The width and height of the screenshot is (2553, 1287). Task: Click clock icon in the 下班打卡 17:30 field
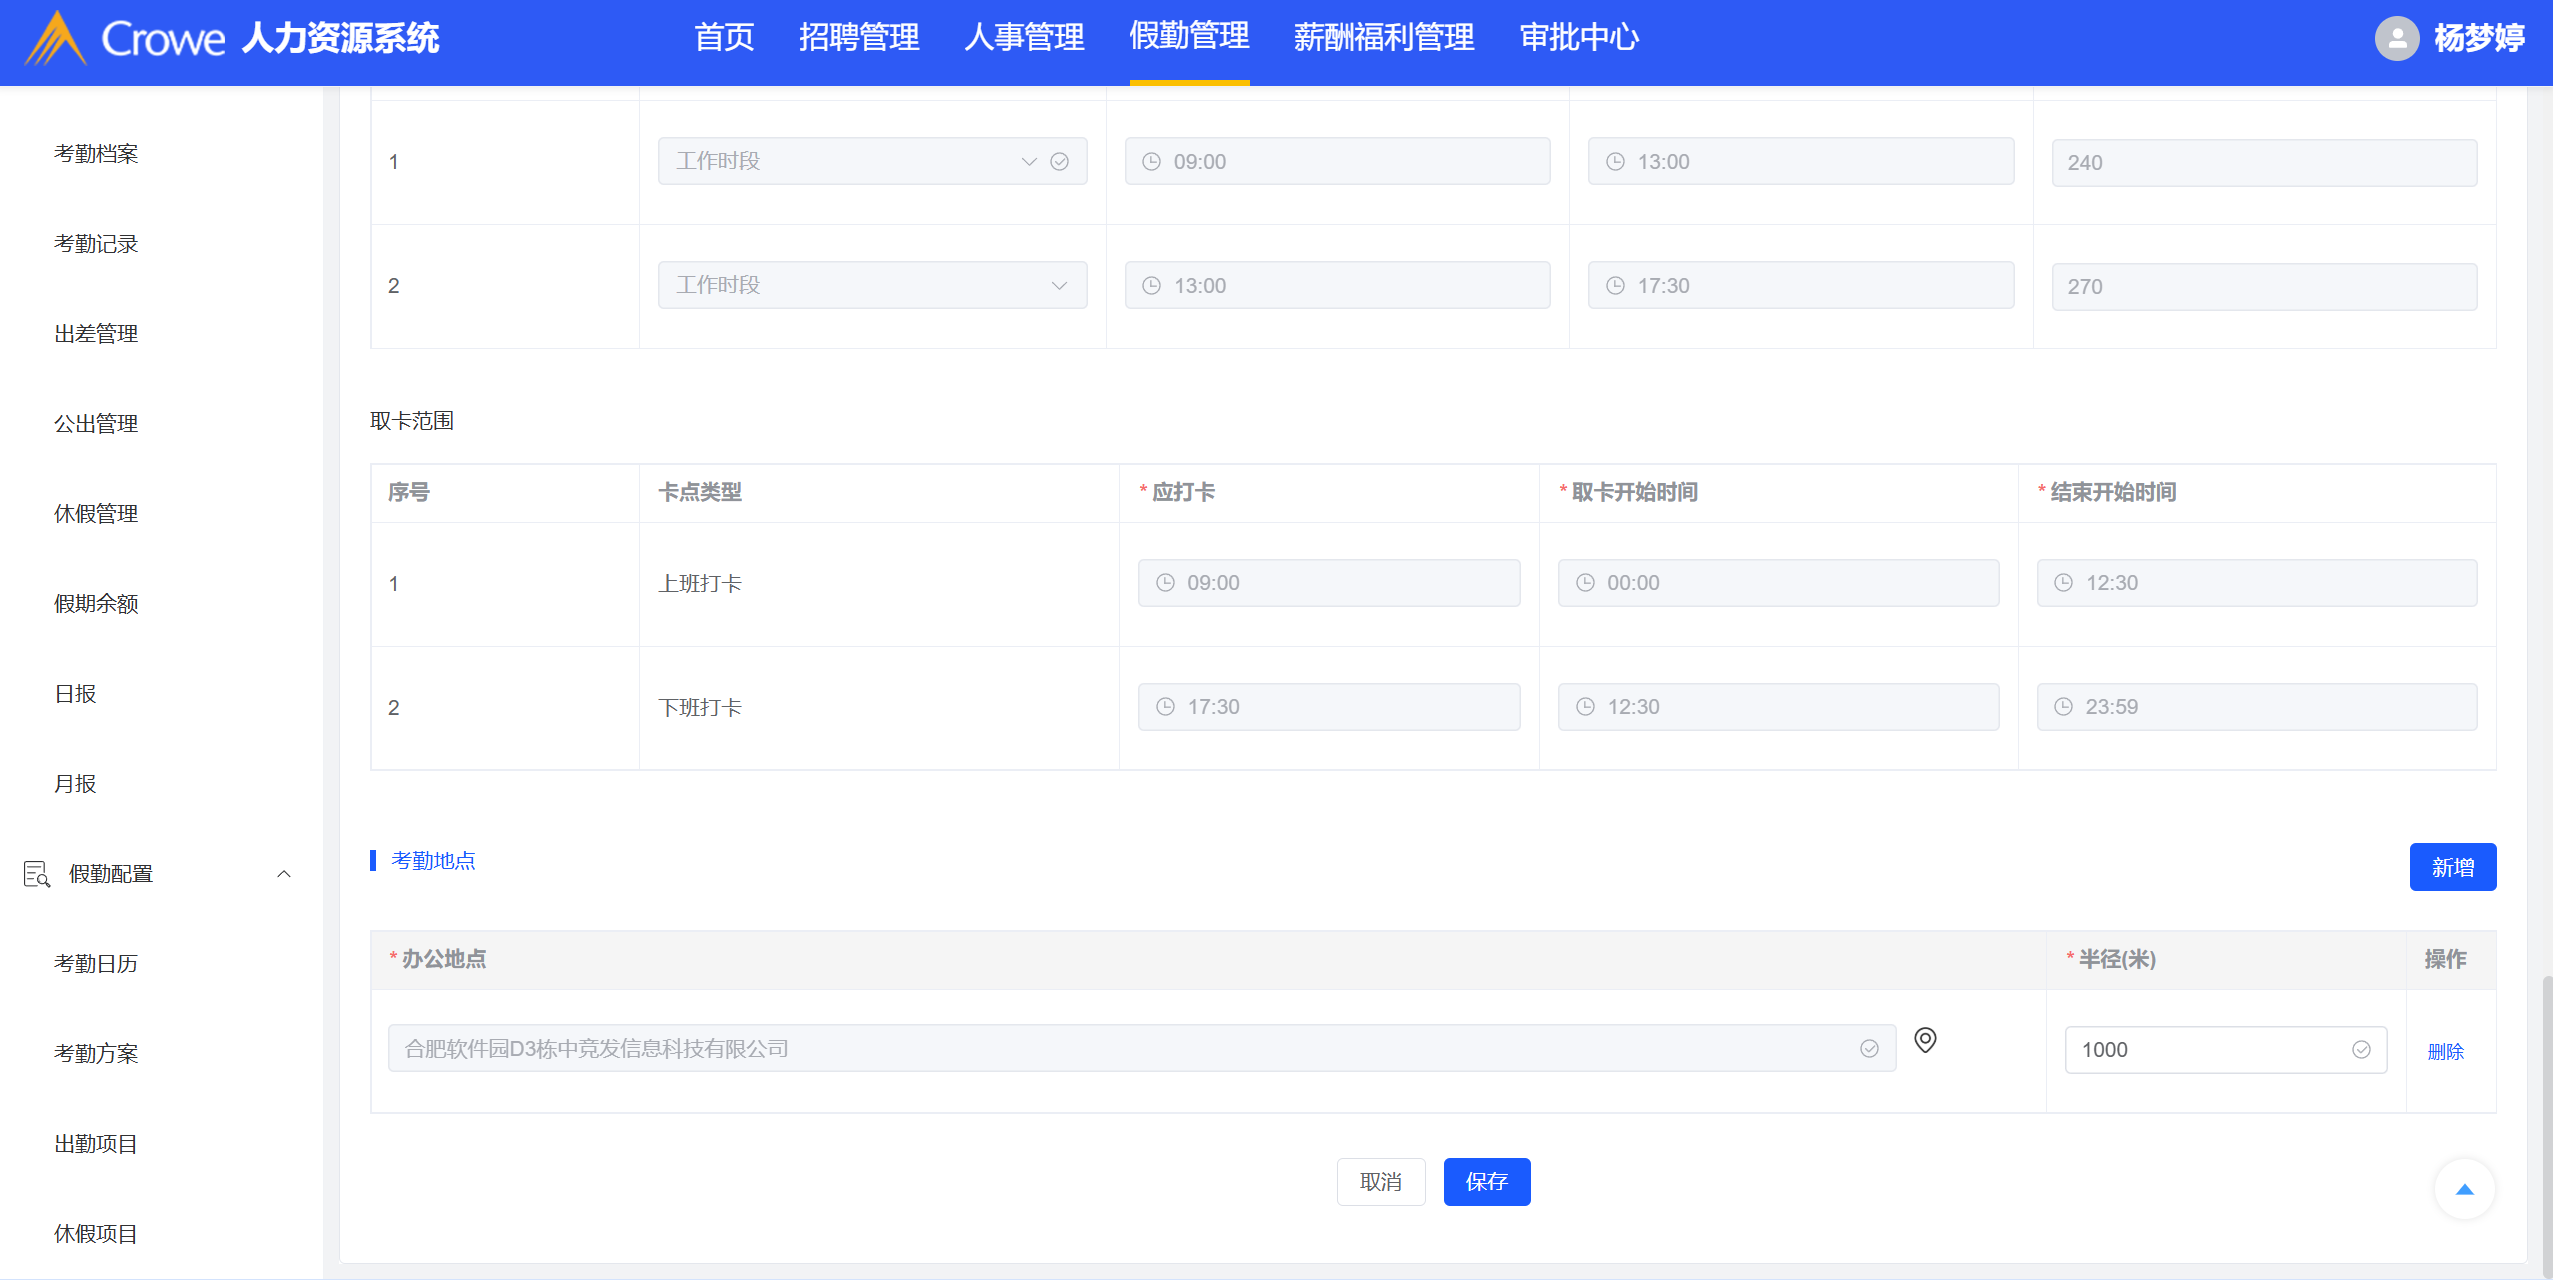pos(1165,707)
